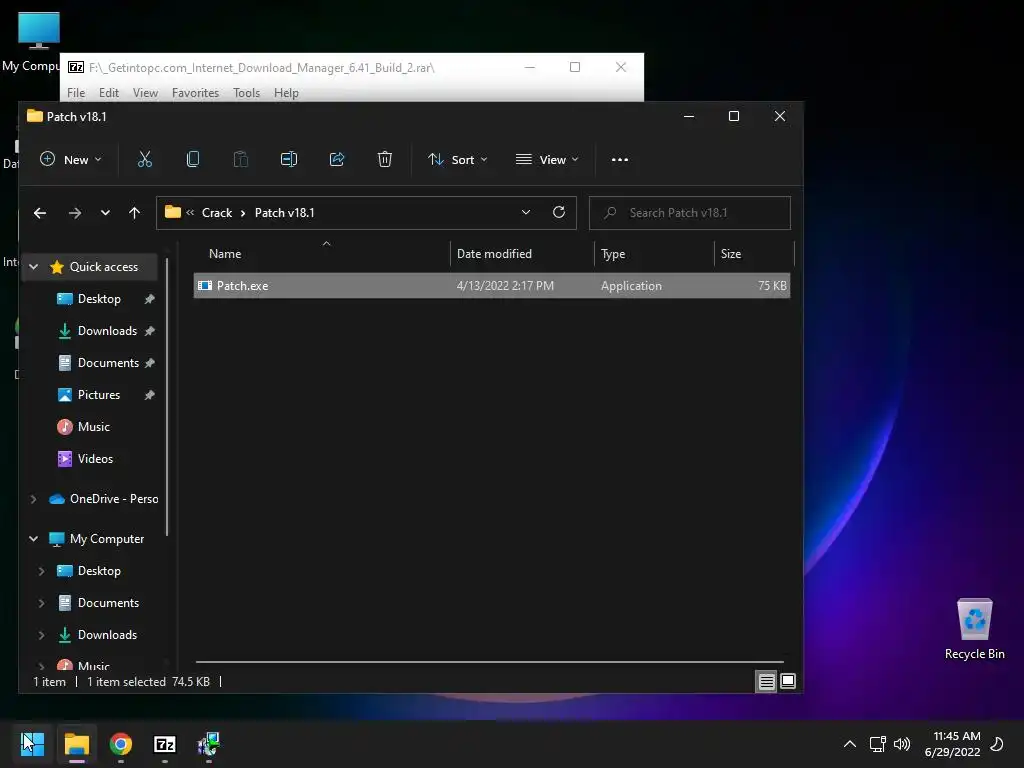Click the Copy icon in toolbar

pos(193,159)
